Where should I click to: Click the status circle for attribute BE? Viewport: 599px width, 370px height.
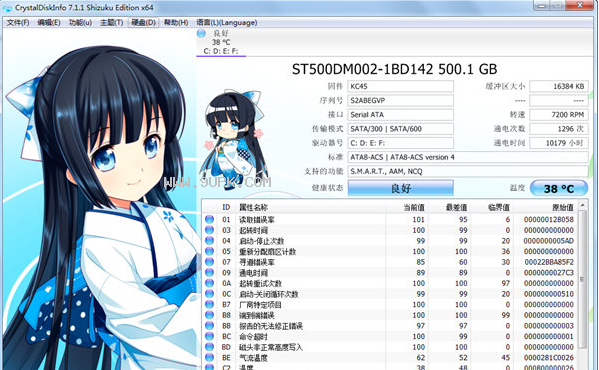pyautogui.click(x=209, y=357)
